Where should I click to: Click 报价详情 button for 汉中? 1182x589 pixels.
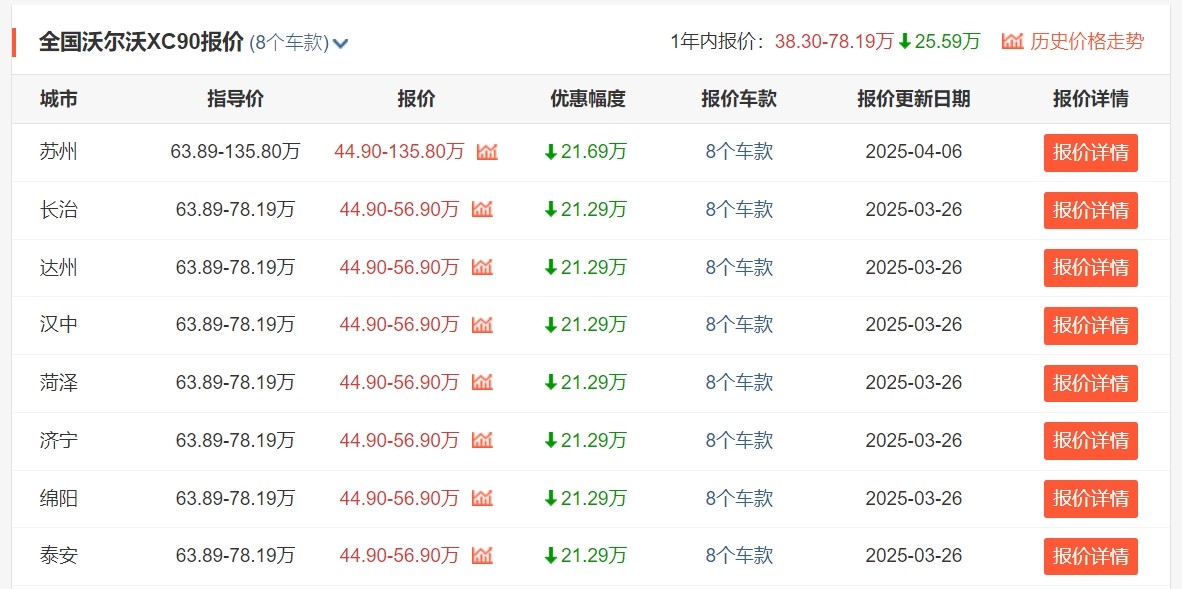[1090, 326]
